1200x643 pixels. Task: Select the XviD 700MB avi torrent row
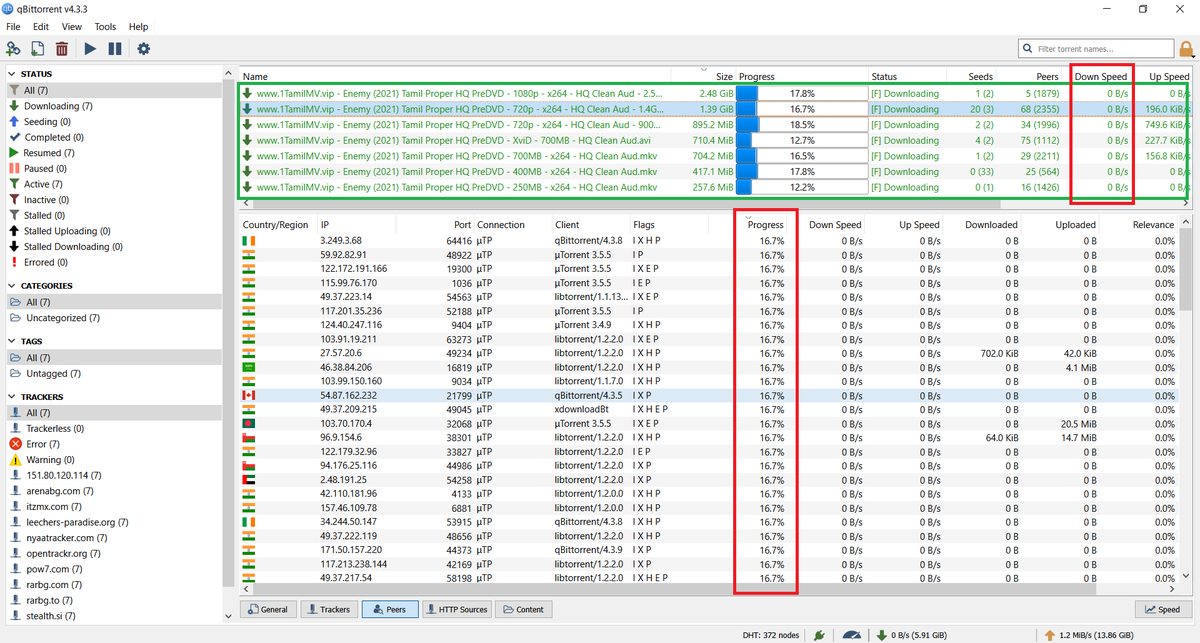point(715,140)
